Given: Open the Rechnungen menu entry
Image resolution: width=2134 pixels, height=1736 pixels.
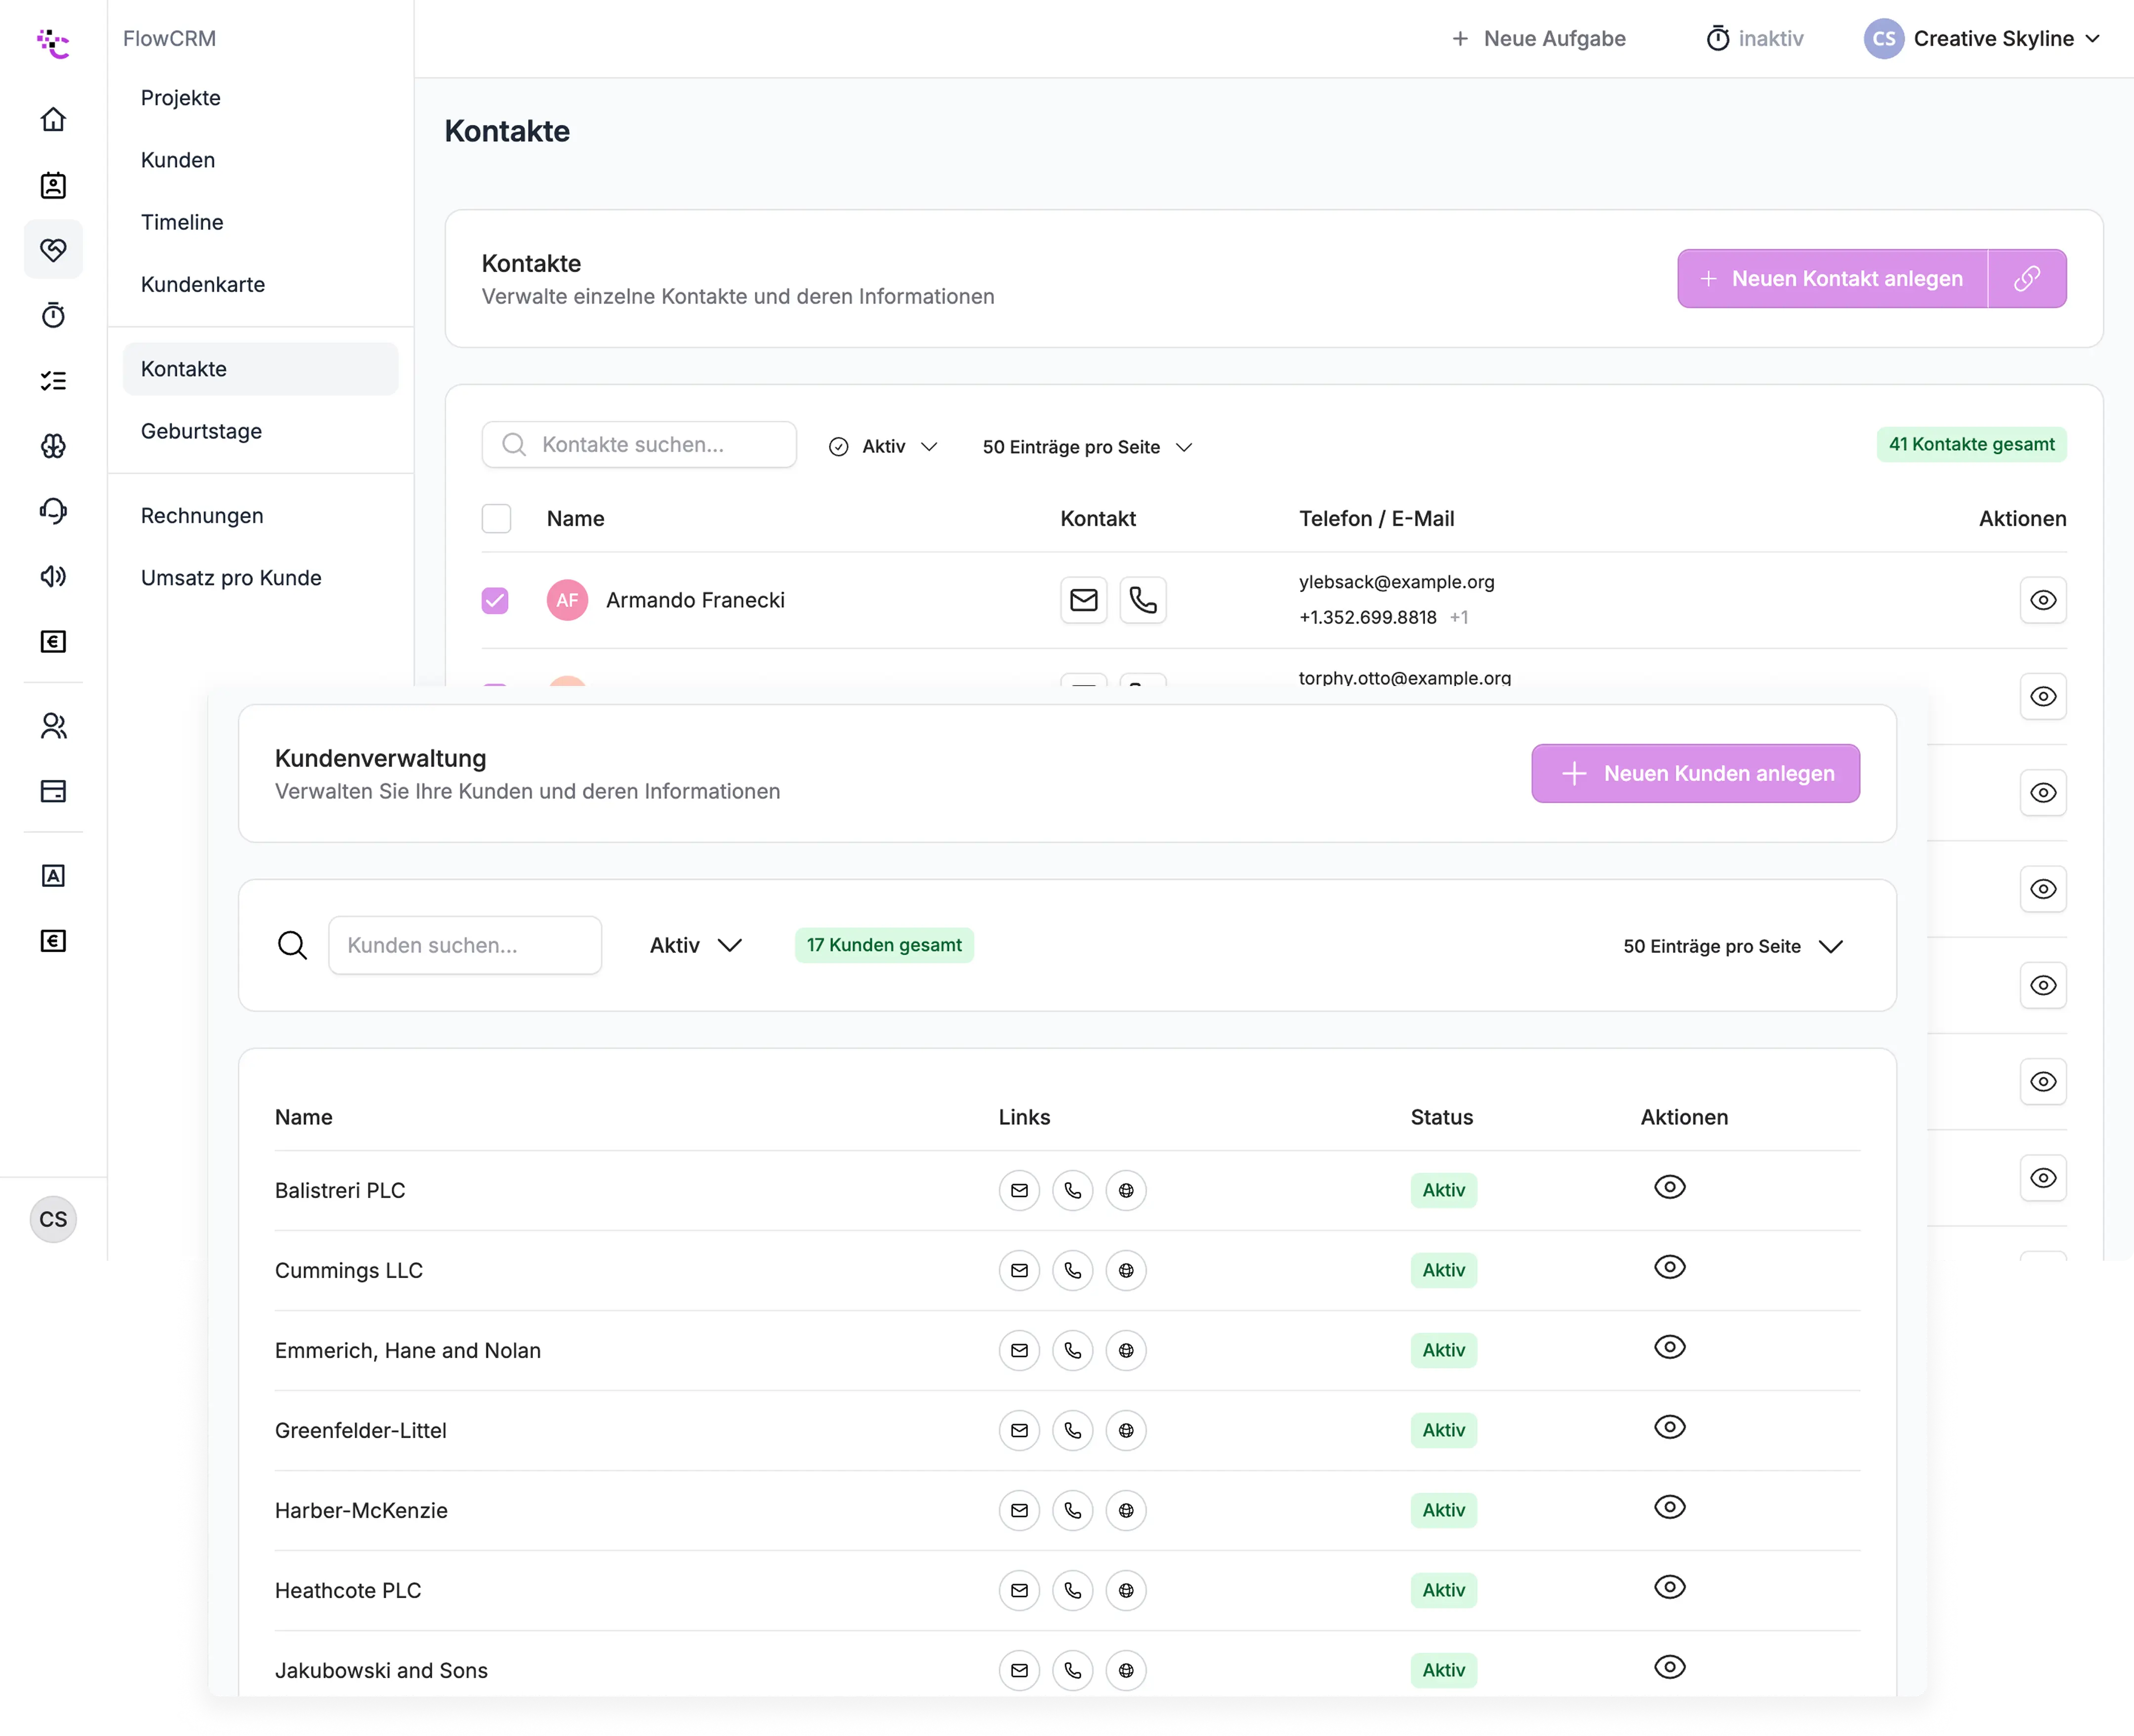Looking at the screenshot, I should pos(201,515).
